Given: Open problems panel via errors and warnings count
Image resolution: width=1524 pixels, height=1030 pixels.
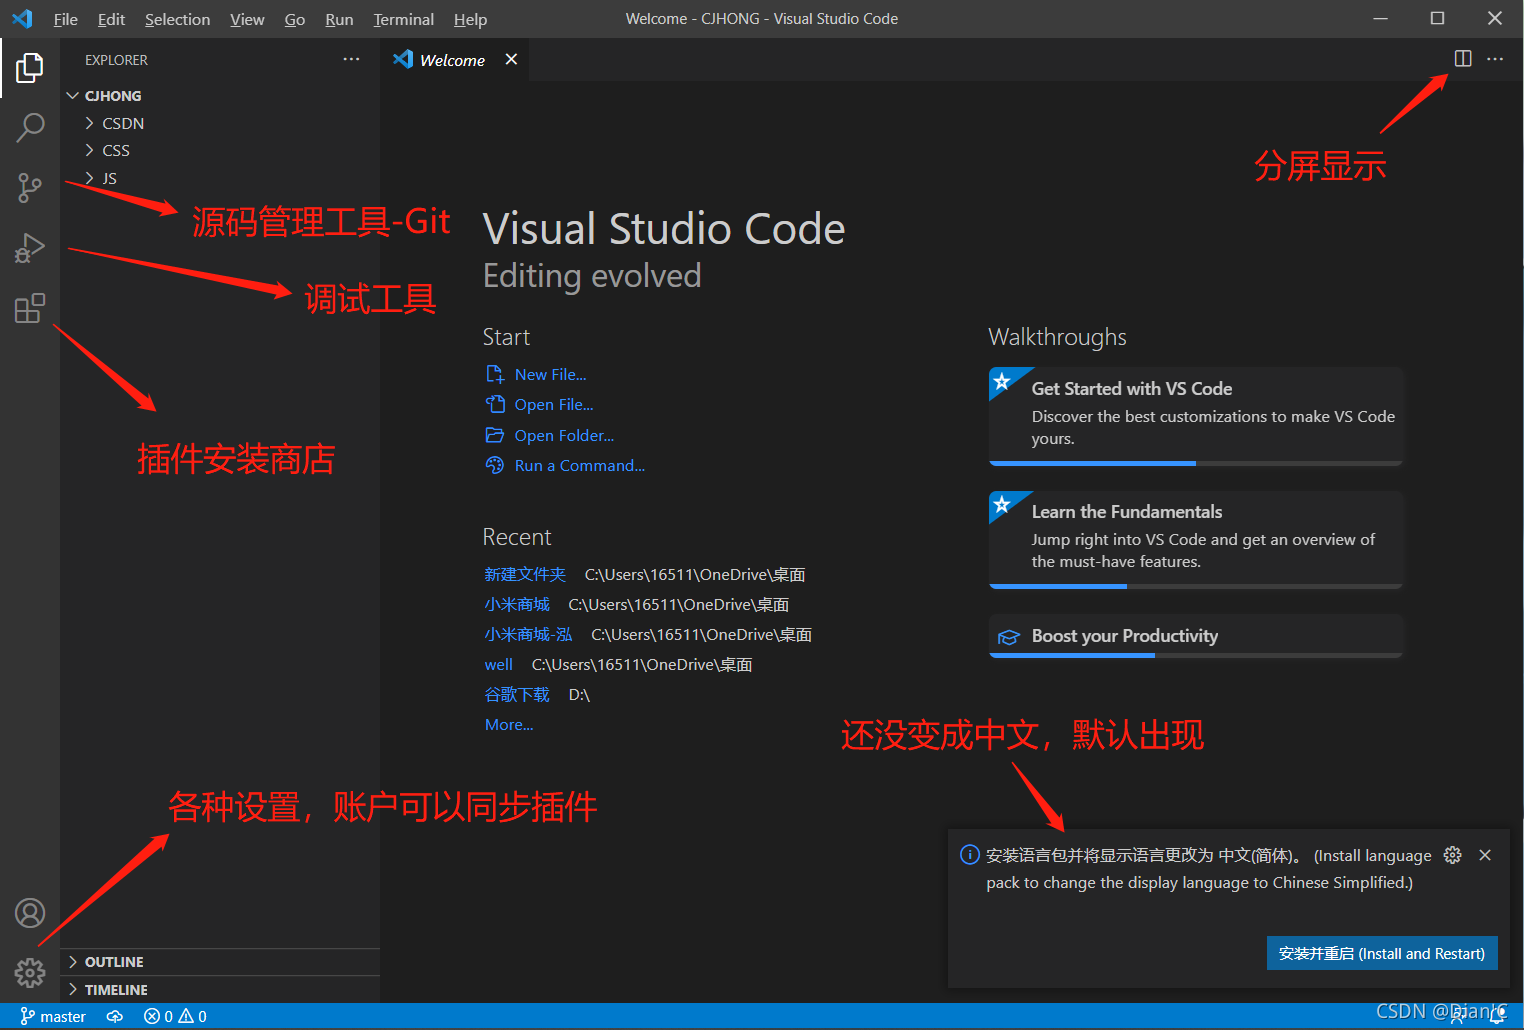Looking at the screenshot, I should [x=175, y=1016].
